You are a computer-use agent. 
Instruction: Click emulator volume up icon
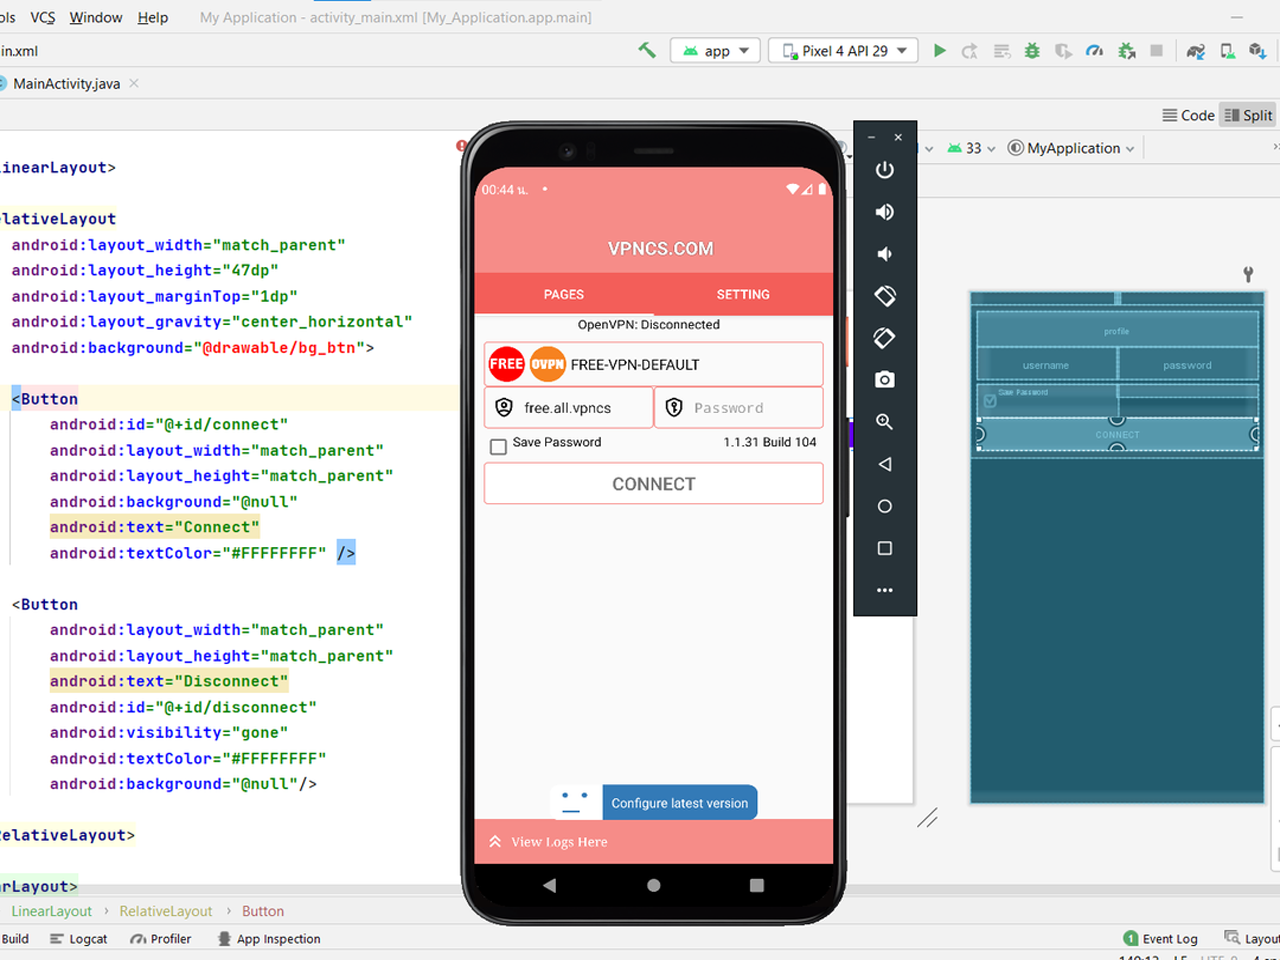884,212
